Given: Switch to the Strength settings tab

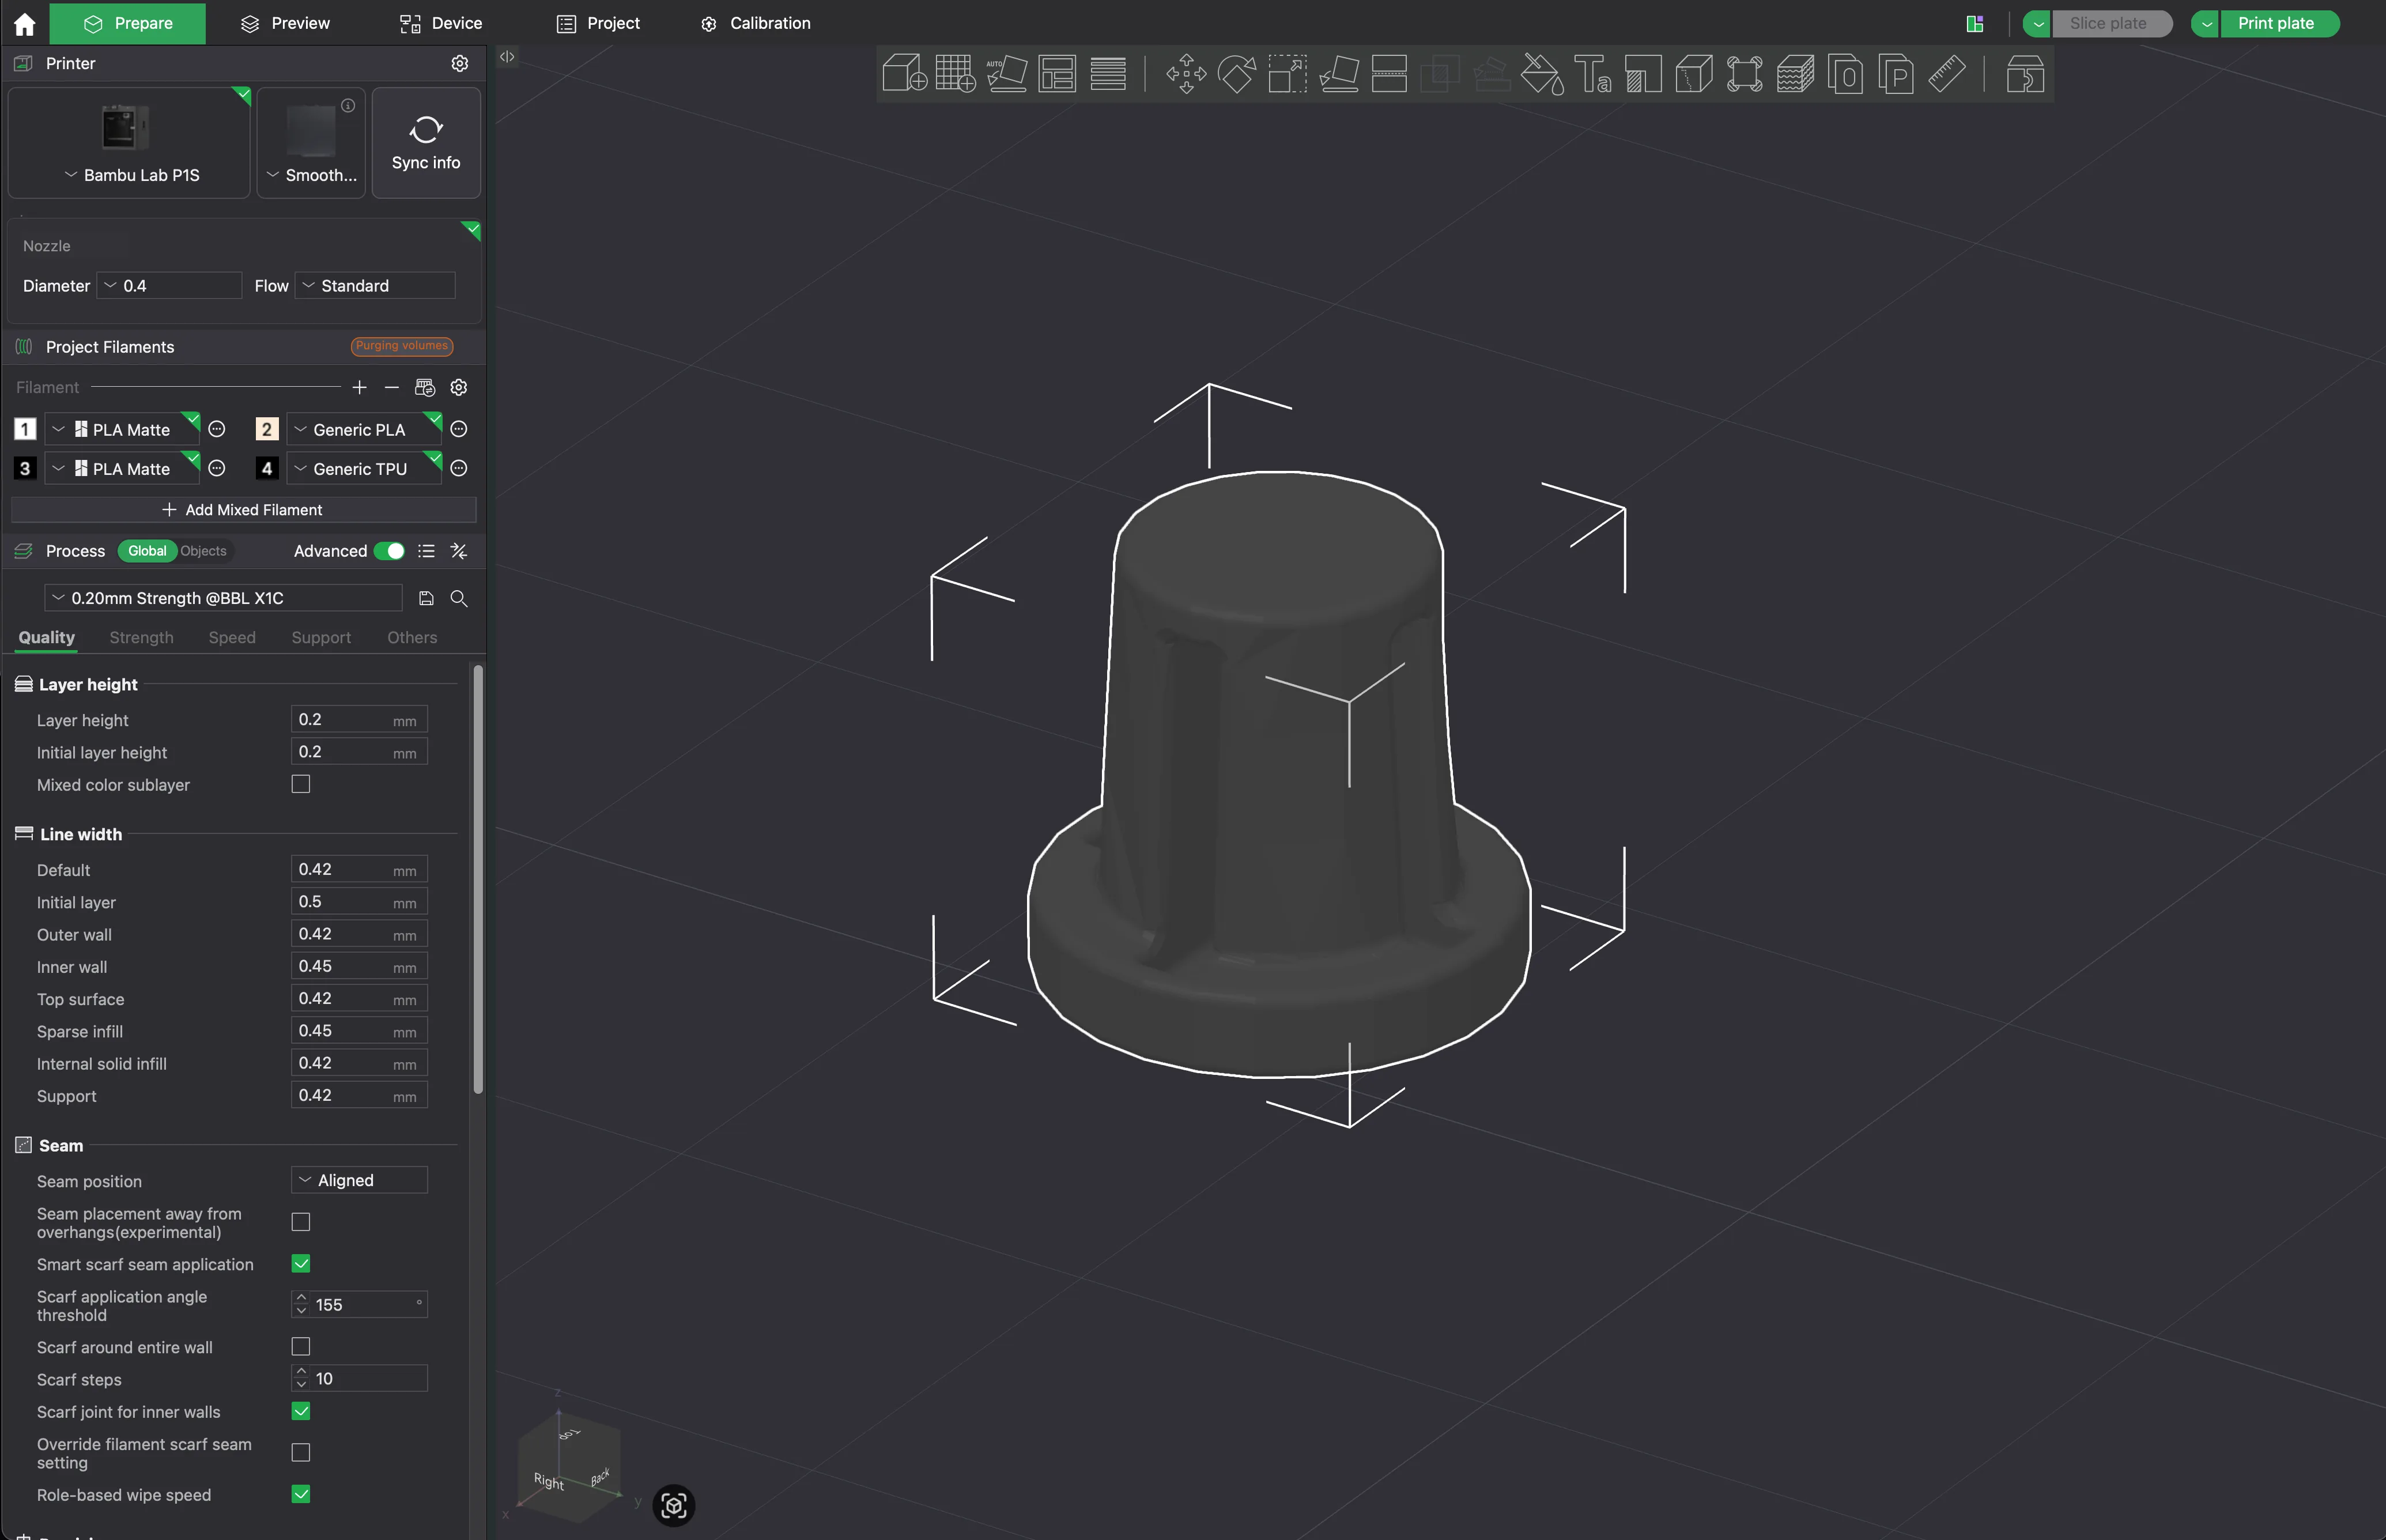Looking at the screenshot, I should tap(141, 637).
